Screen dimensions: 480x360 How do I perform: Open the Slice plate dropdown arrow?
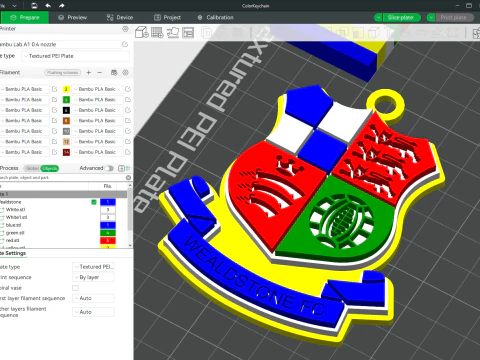point(378,18)
